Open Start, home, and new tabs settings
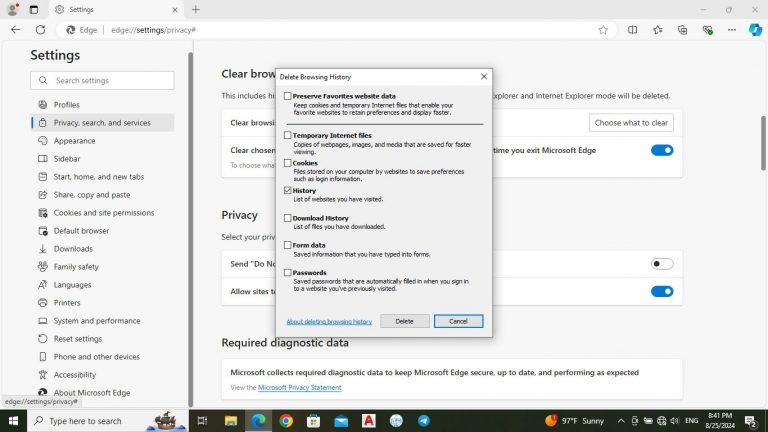This screenshot has width=768, height=432. (x=102, y=177)
